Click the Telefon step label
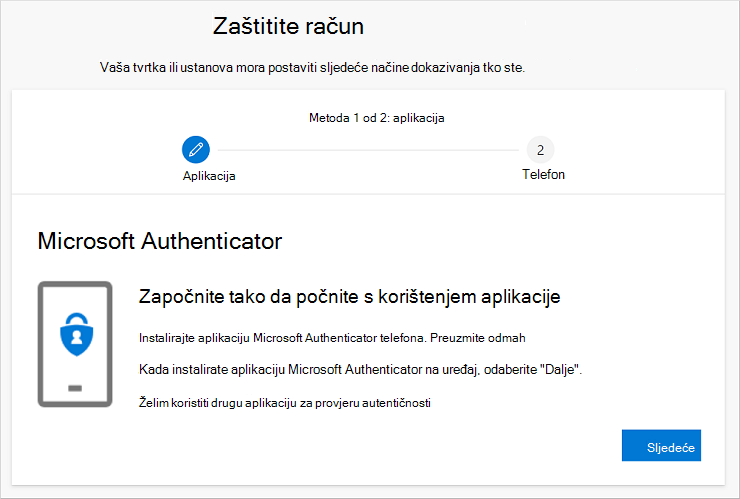Screen dimensions: 740x499 (x=543, y=175)
